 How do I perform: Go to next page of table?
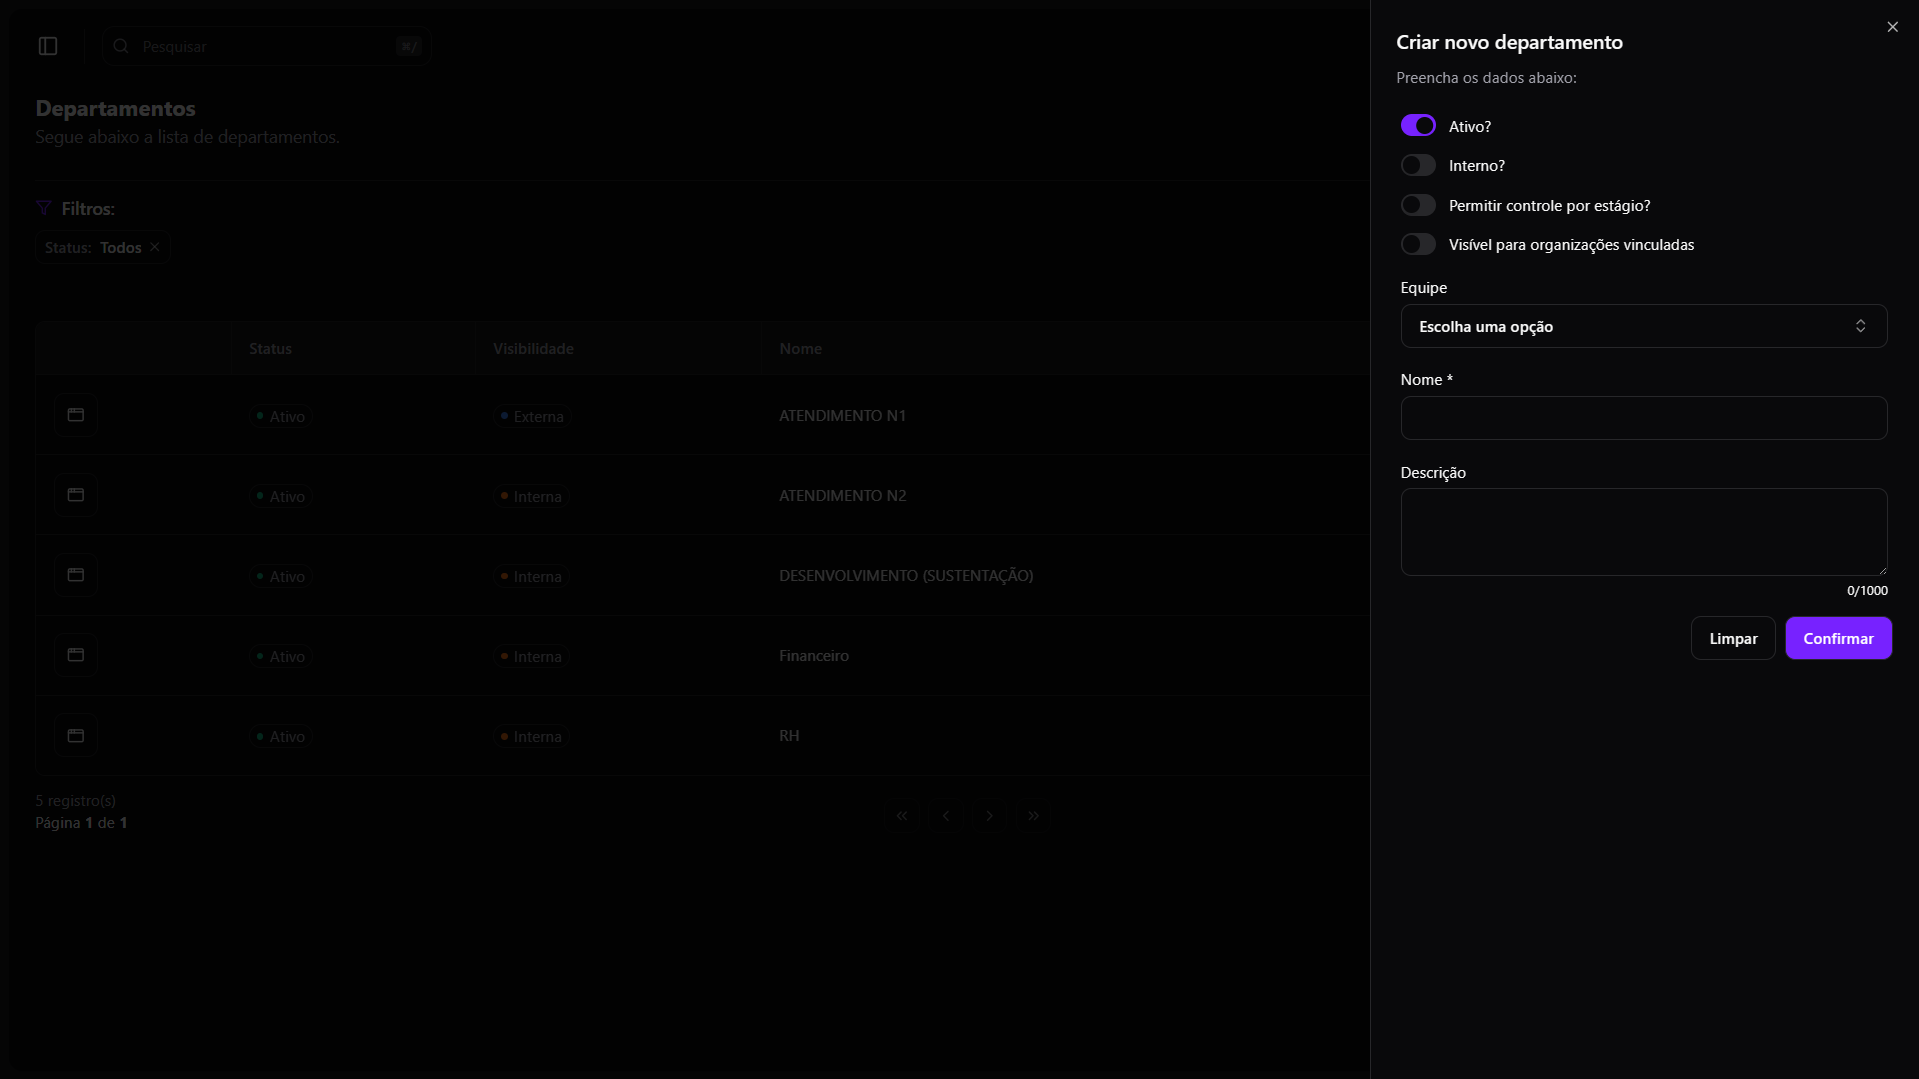[990, 816]
